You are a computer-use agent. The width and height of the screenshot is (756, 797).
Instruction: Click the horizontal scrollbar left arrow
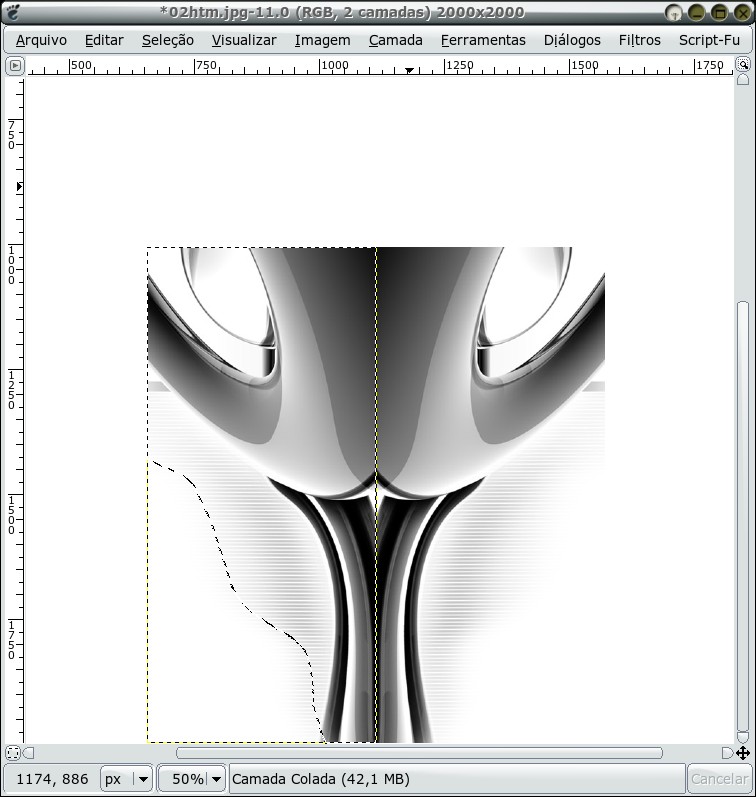28,753
